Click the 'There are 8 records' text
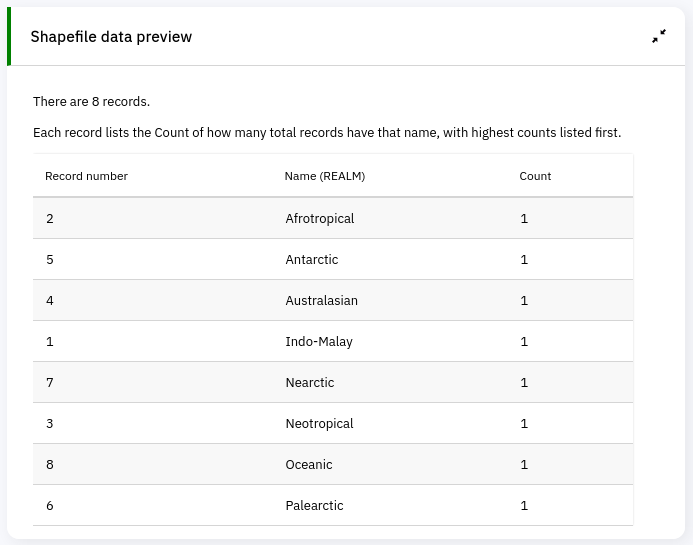693x545 pixels. click(x=91, y=101)
